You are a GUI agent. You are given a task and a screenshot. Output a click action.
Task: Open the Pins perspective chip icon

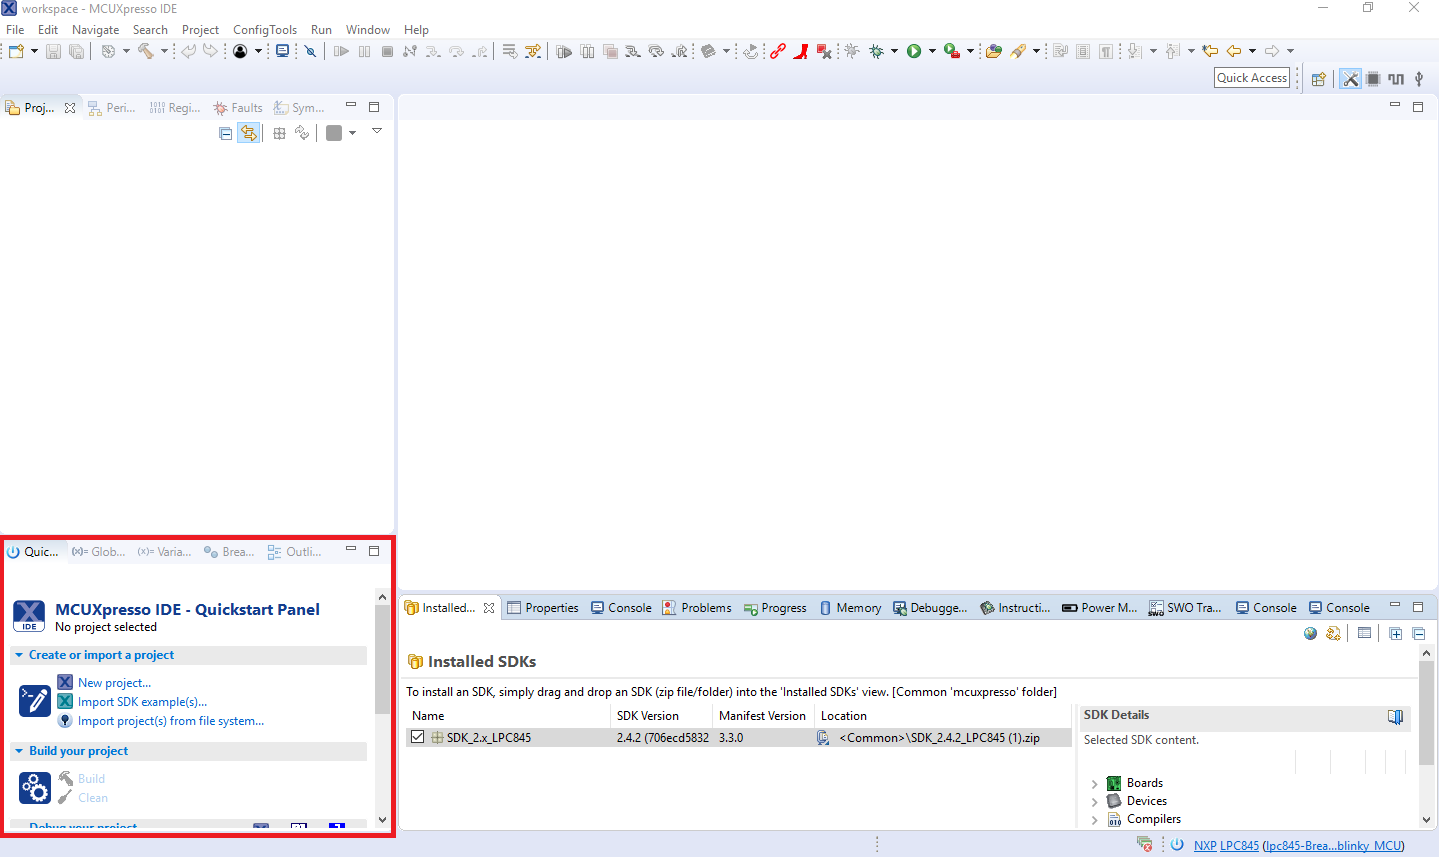point(1373,79)
